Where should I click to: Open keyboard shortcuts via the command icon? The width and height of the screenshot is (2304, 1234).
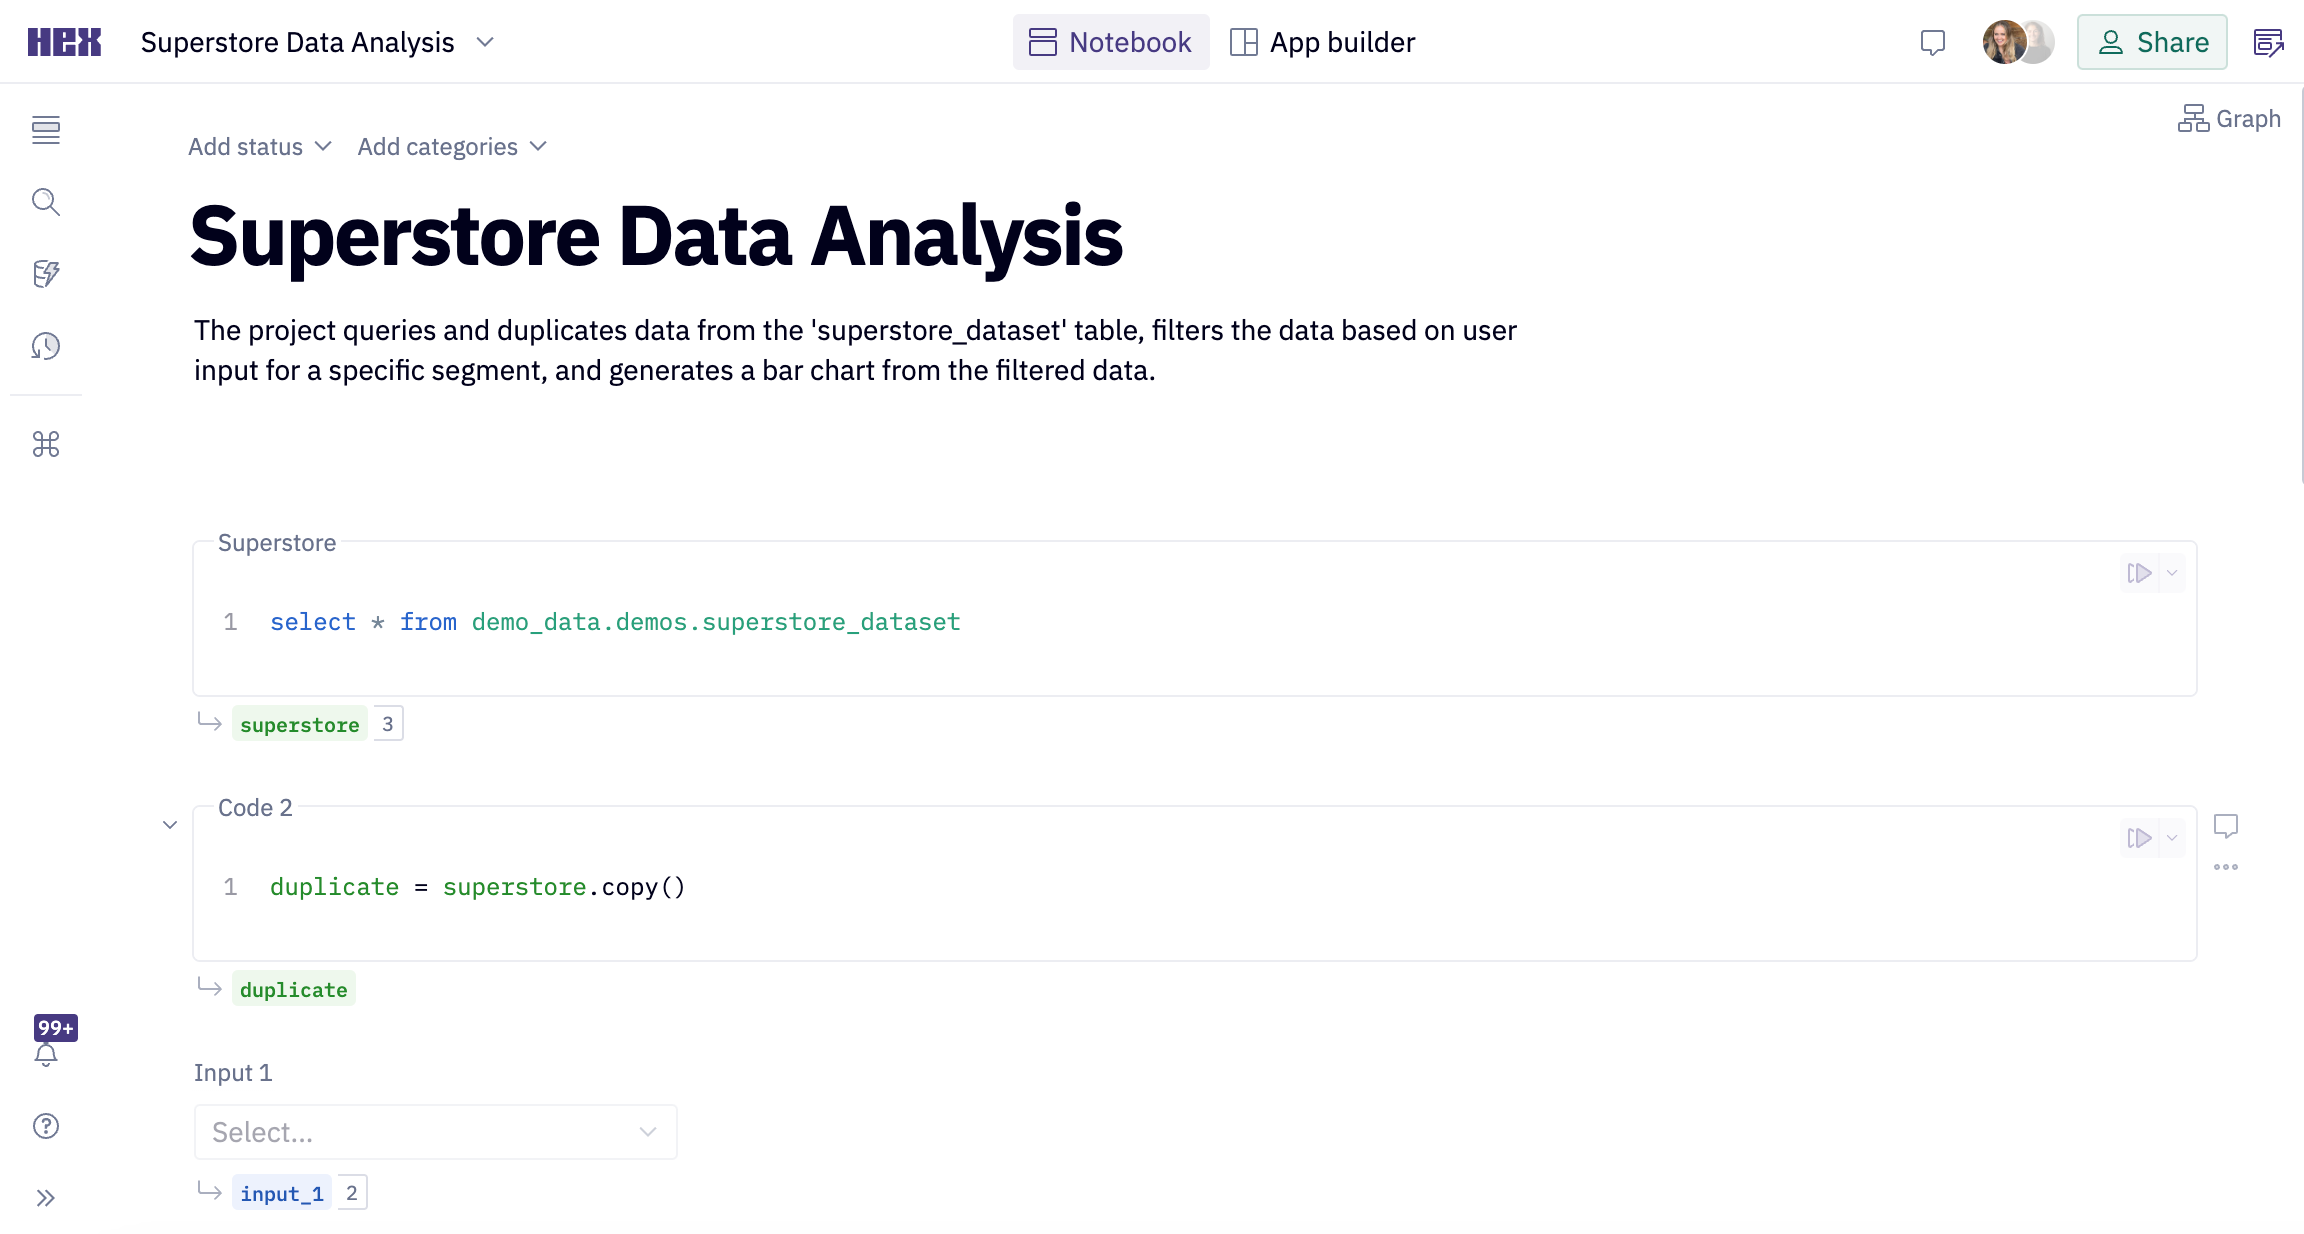pos(46,445)
